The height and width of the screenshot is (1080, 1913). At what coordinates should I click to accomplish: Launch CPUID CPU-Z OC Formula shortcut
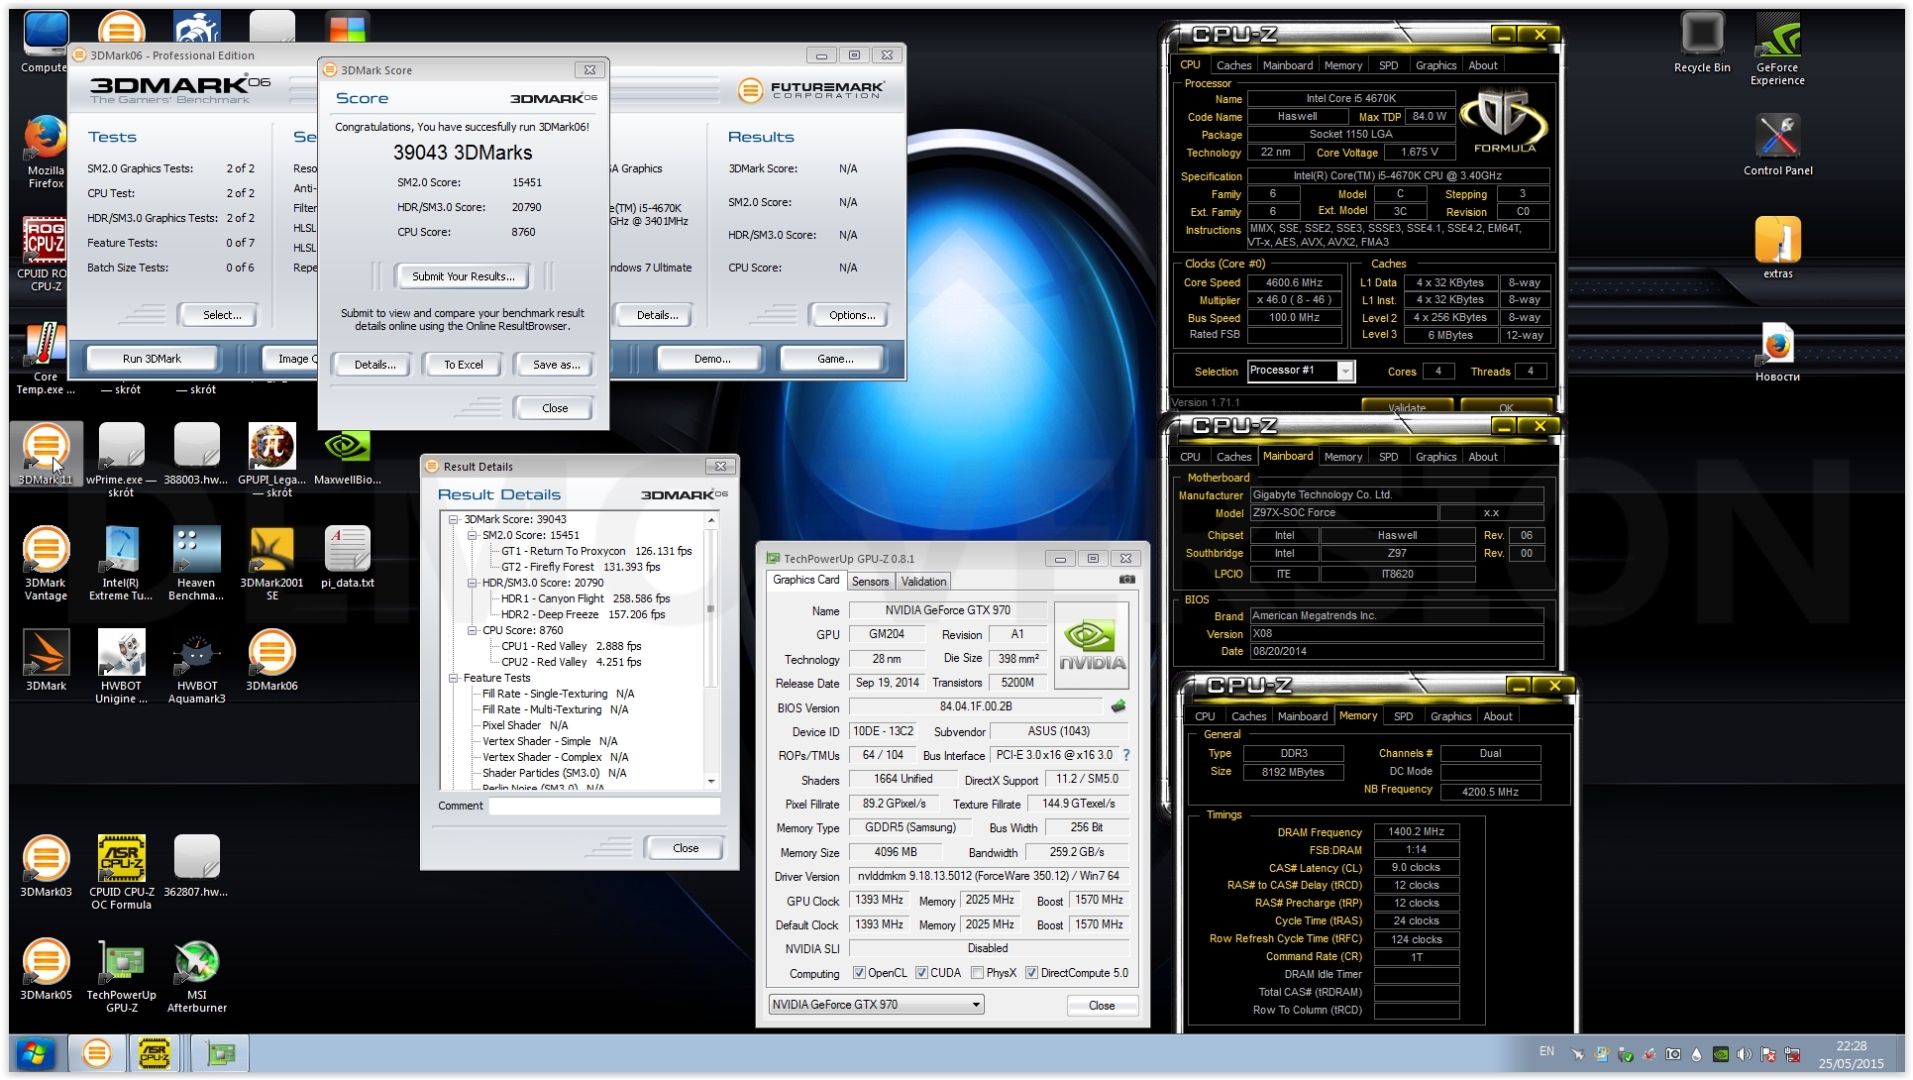(121, 872)
